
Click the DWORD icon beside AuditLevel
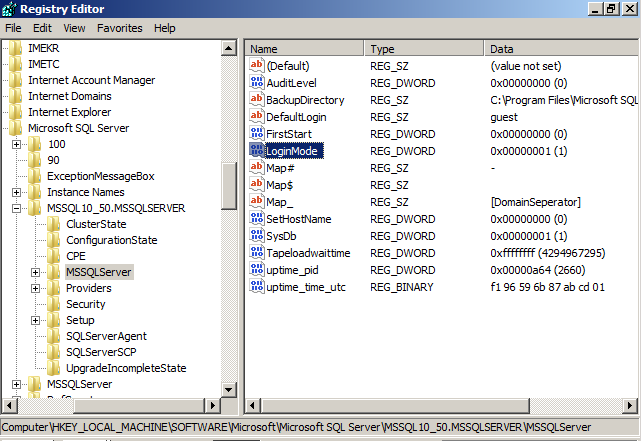click(257, 82)
